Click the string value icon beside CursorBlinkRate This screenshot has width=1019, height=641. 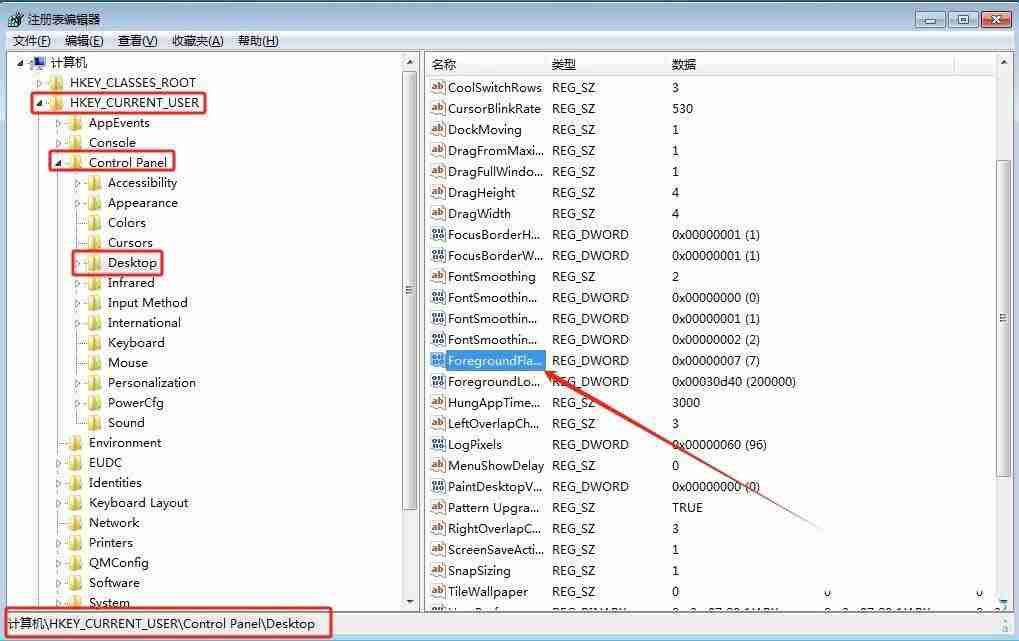coord(437,108)
